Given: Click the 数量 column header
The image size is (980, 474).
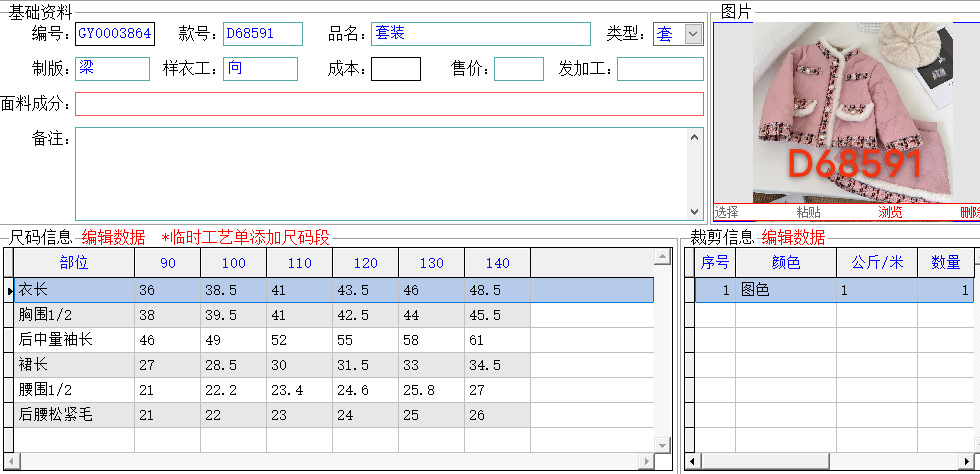Looking at the screenshot, I should pos(946,263).
